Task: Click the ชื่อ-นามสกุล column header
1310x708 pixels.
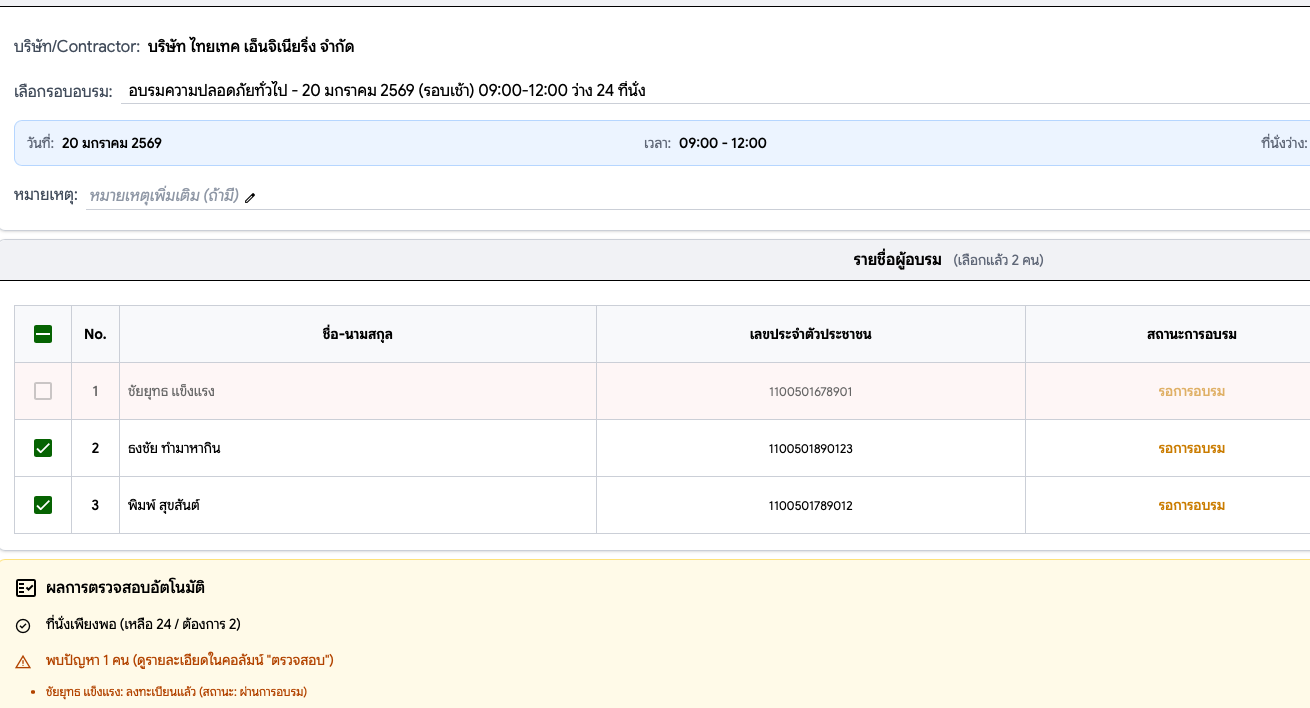Action: tap(358, 333)
